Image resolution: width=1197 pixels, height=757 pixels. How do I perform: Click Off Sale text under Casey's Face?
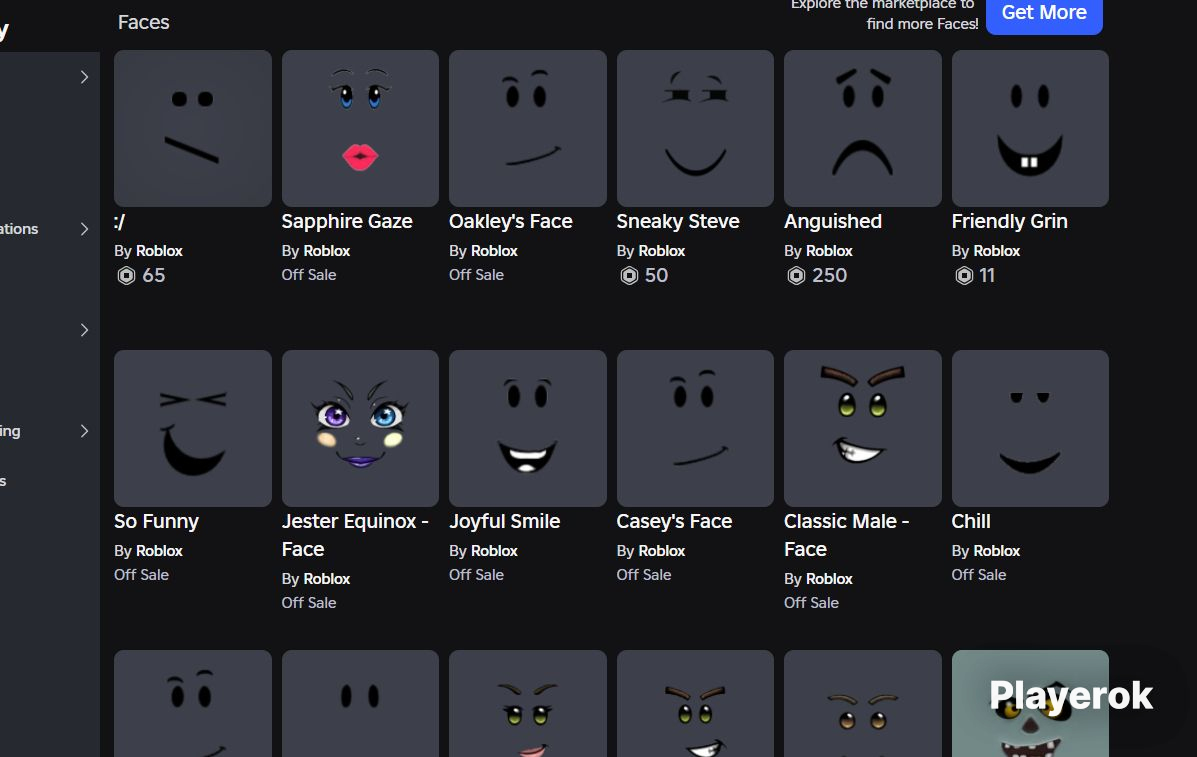pos(644,575)
